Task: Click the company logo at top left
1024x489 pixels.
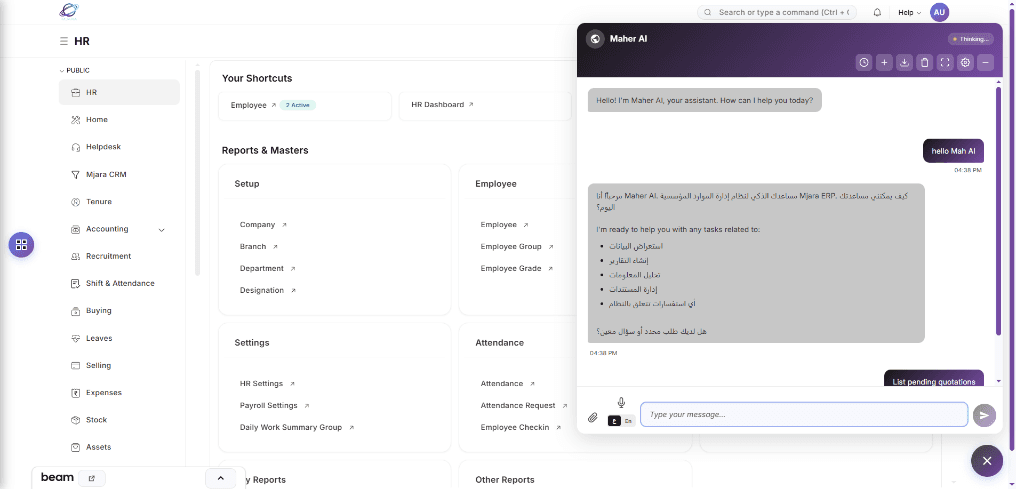Action: pyautogui.click(x=69, y=10)
